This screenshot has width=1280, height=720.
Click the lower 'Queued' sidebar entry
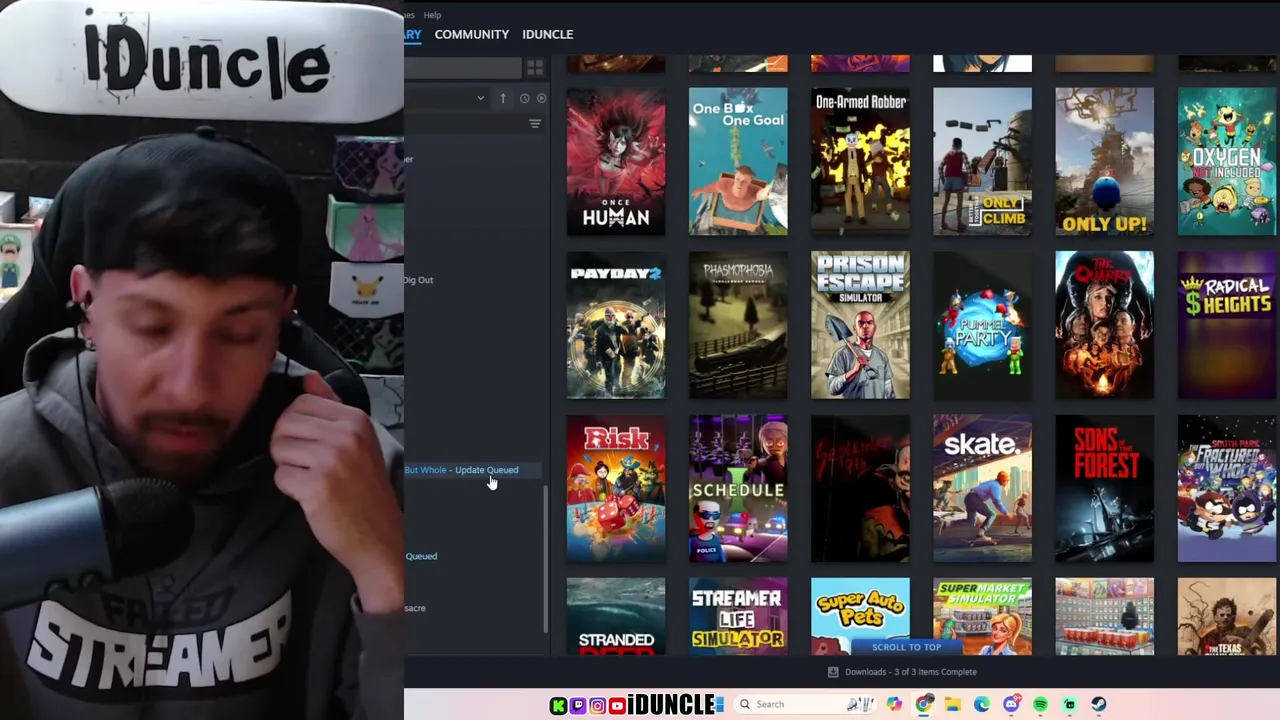pyautogui.click(x=421, y=556)
